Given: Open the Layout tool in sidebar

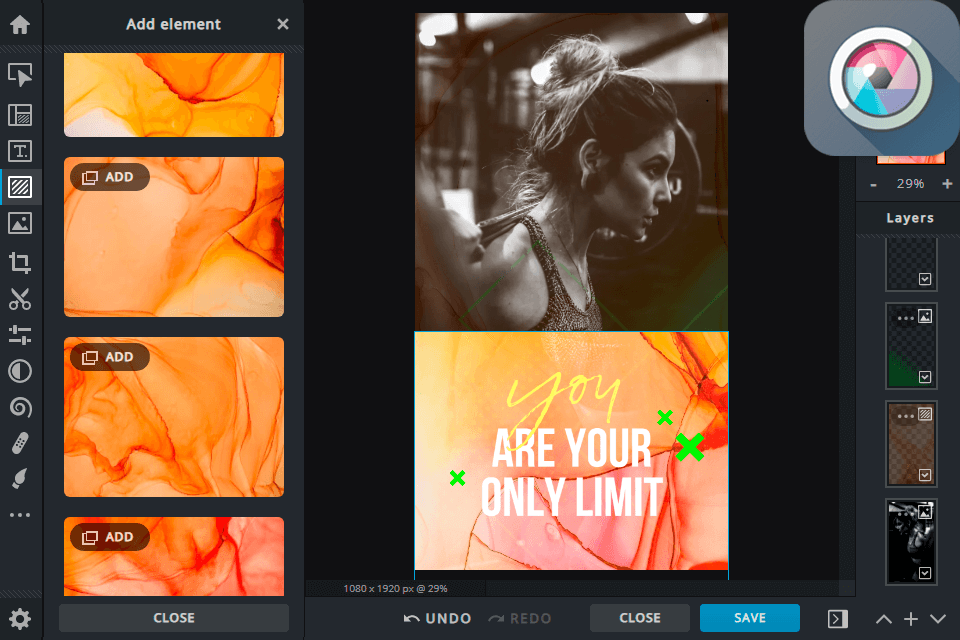Looking at the screenshot, I should [x=20, y=115].
